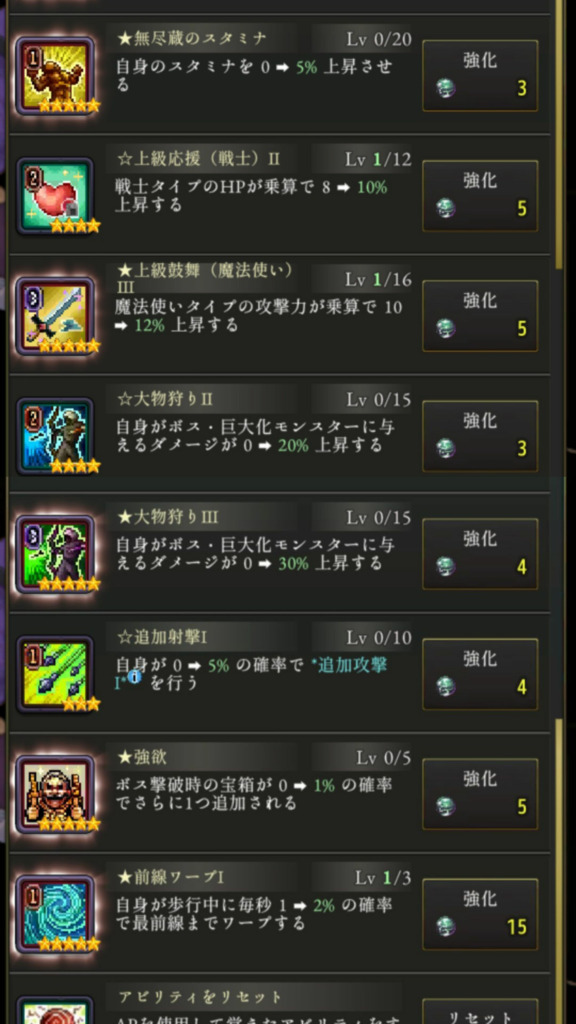Select the 大物狩りIII green archer icon
The image size is (576, 1024).
[56, 554]
